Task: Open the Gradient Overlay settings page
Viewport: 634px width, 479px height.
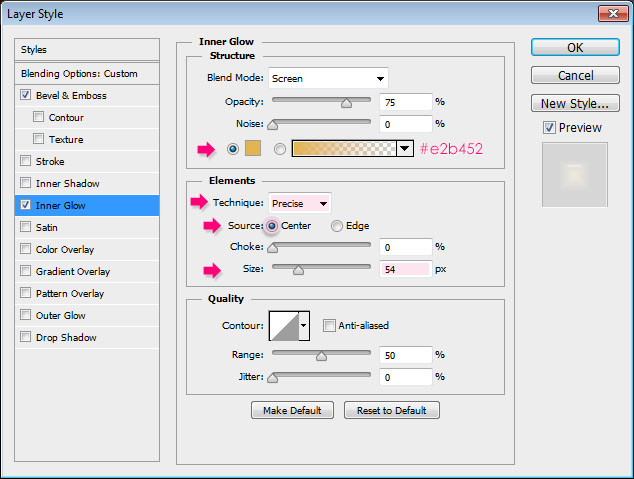Action: click(73, 272)
